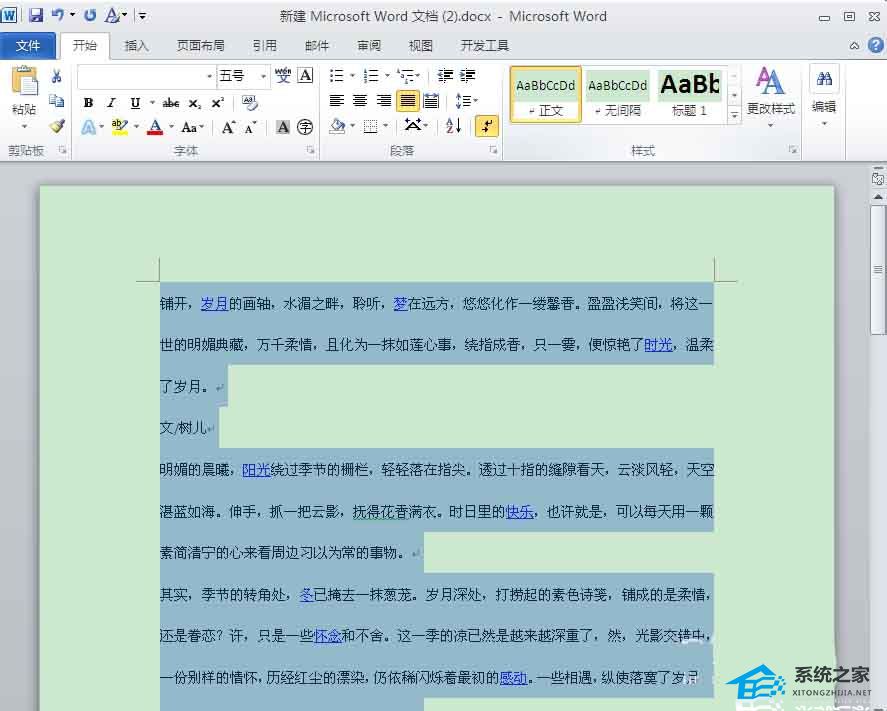Switch to the 页面布局 Page Layout tab
This screenshot has height=711, width=887.
point(200,46)
